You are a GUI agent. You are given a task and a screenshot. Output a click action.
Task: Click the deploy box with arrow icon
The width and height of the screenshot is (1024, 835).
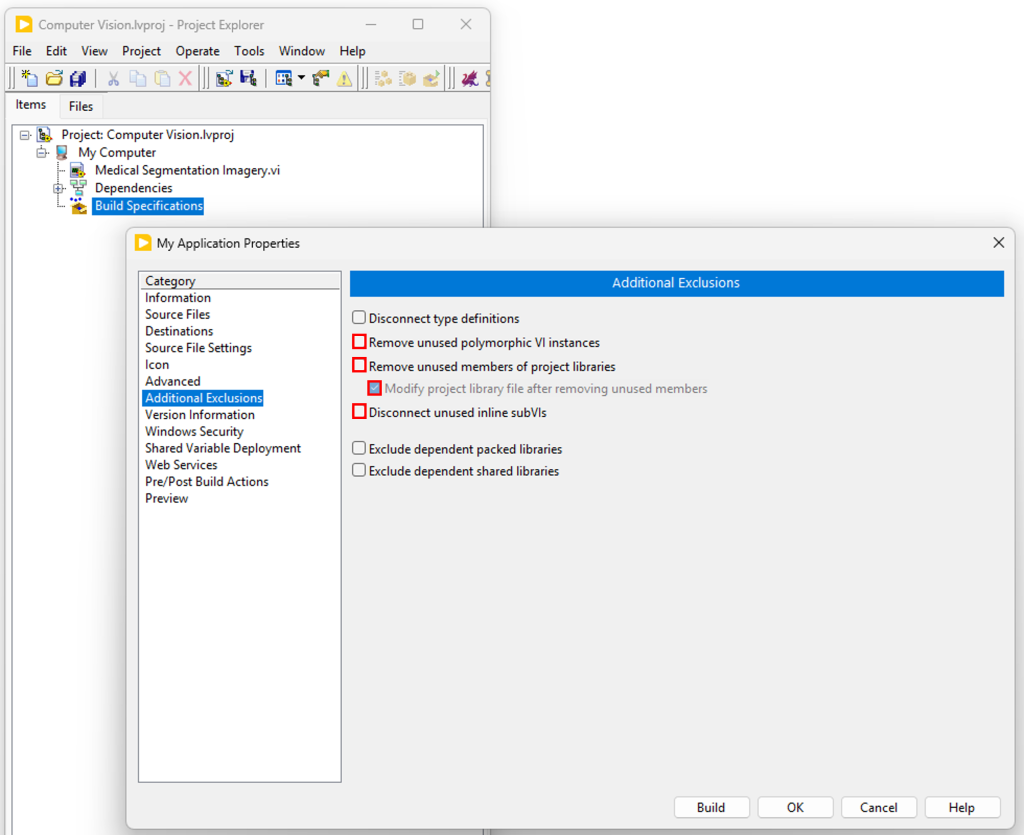431,79
